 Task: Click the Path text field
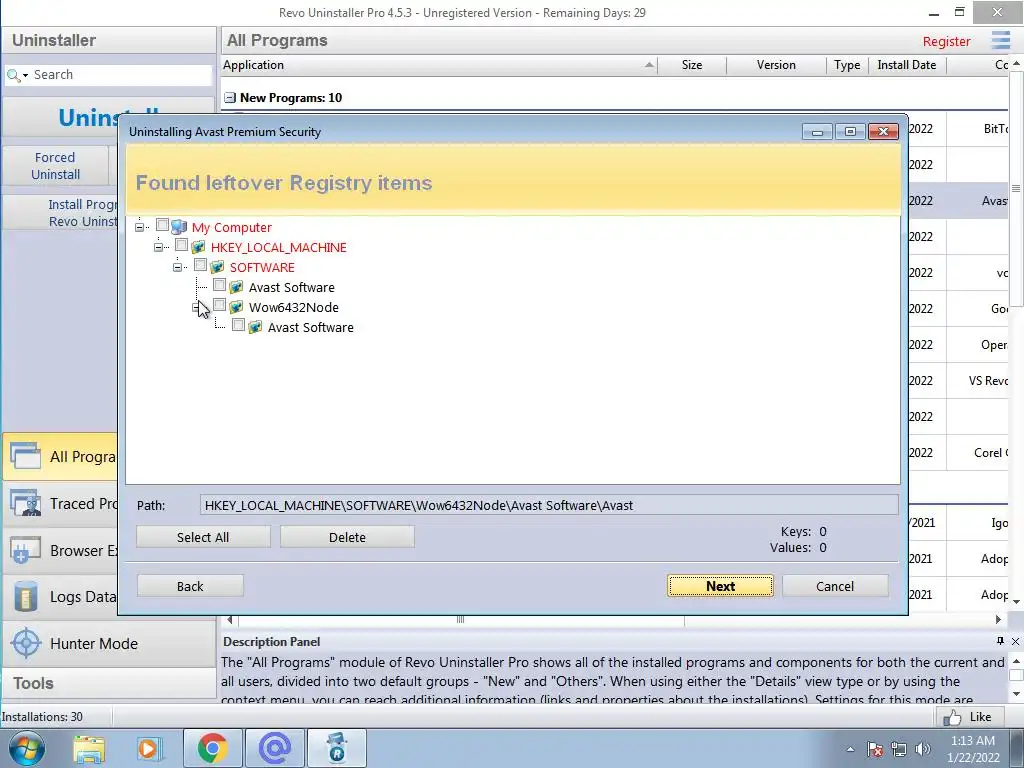coord(549,505)
